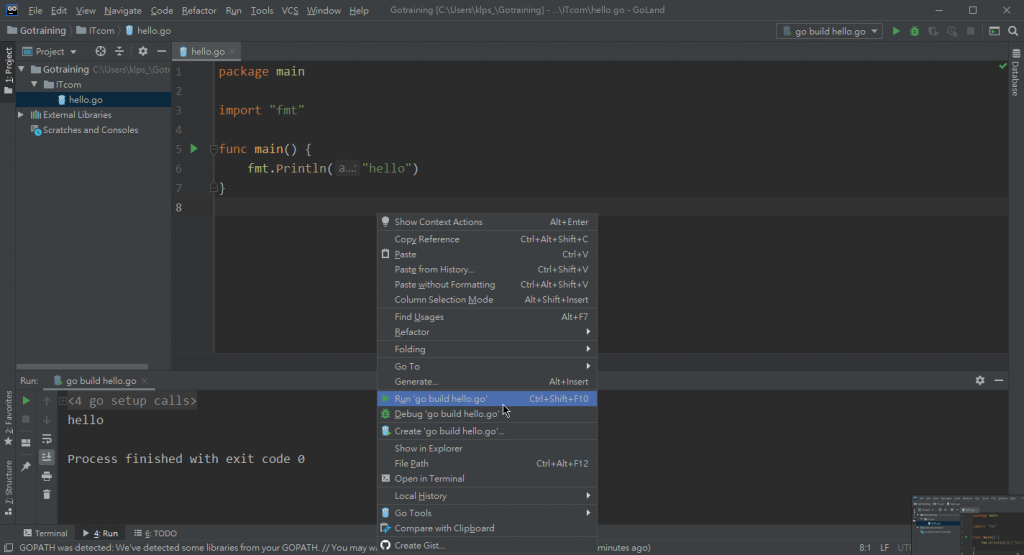The height and width of the screenshot is (555, 1024).
Task: Open Folding submenu in context menu
Action: point(487,349)
